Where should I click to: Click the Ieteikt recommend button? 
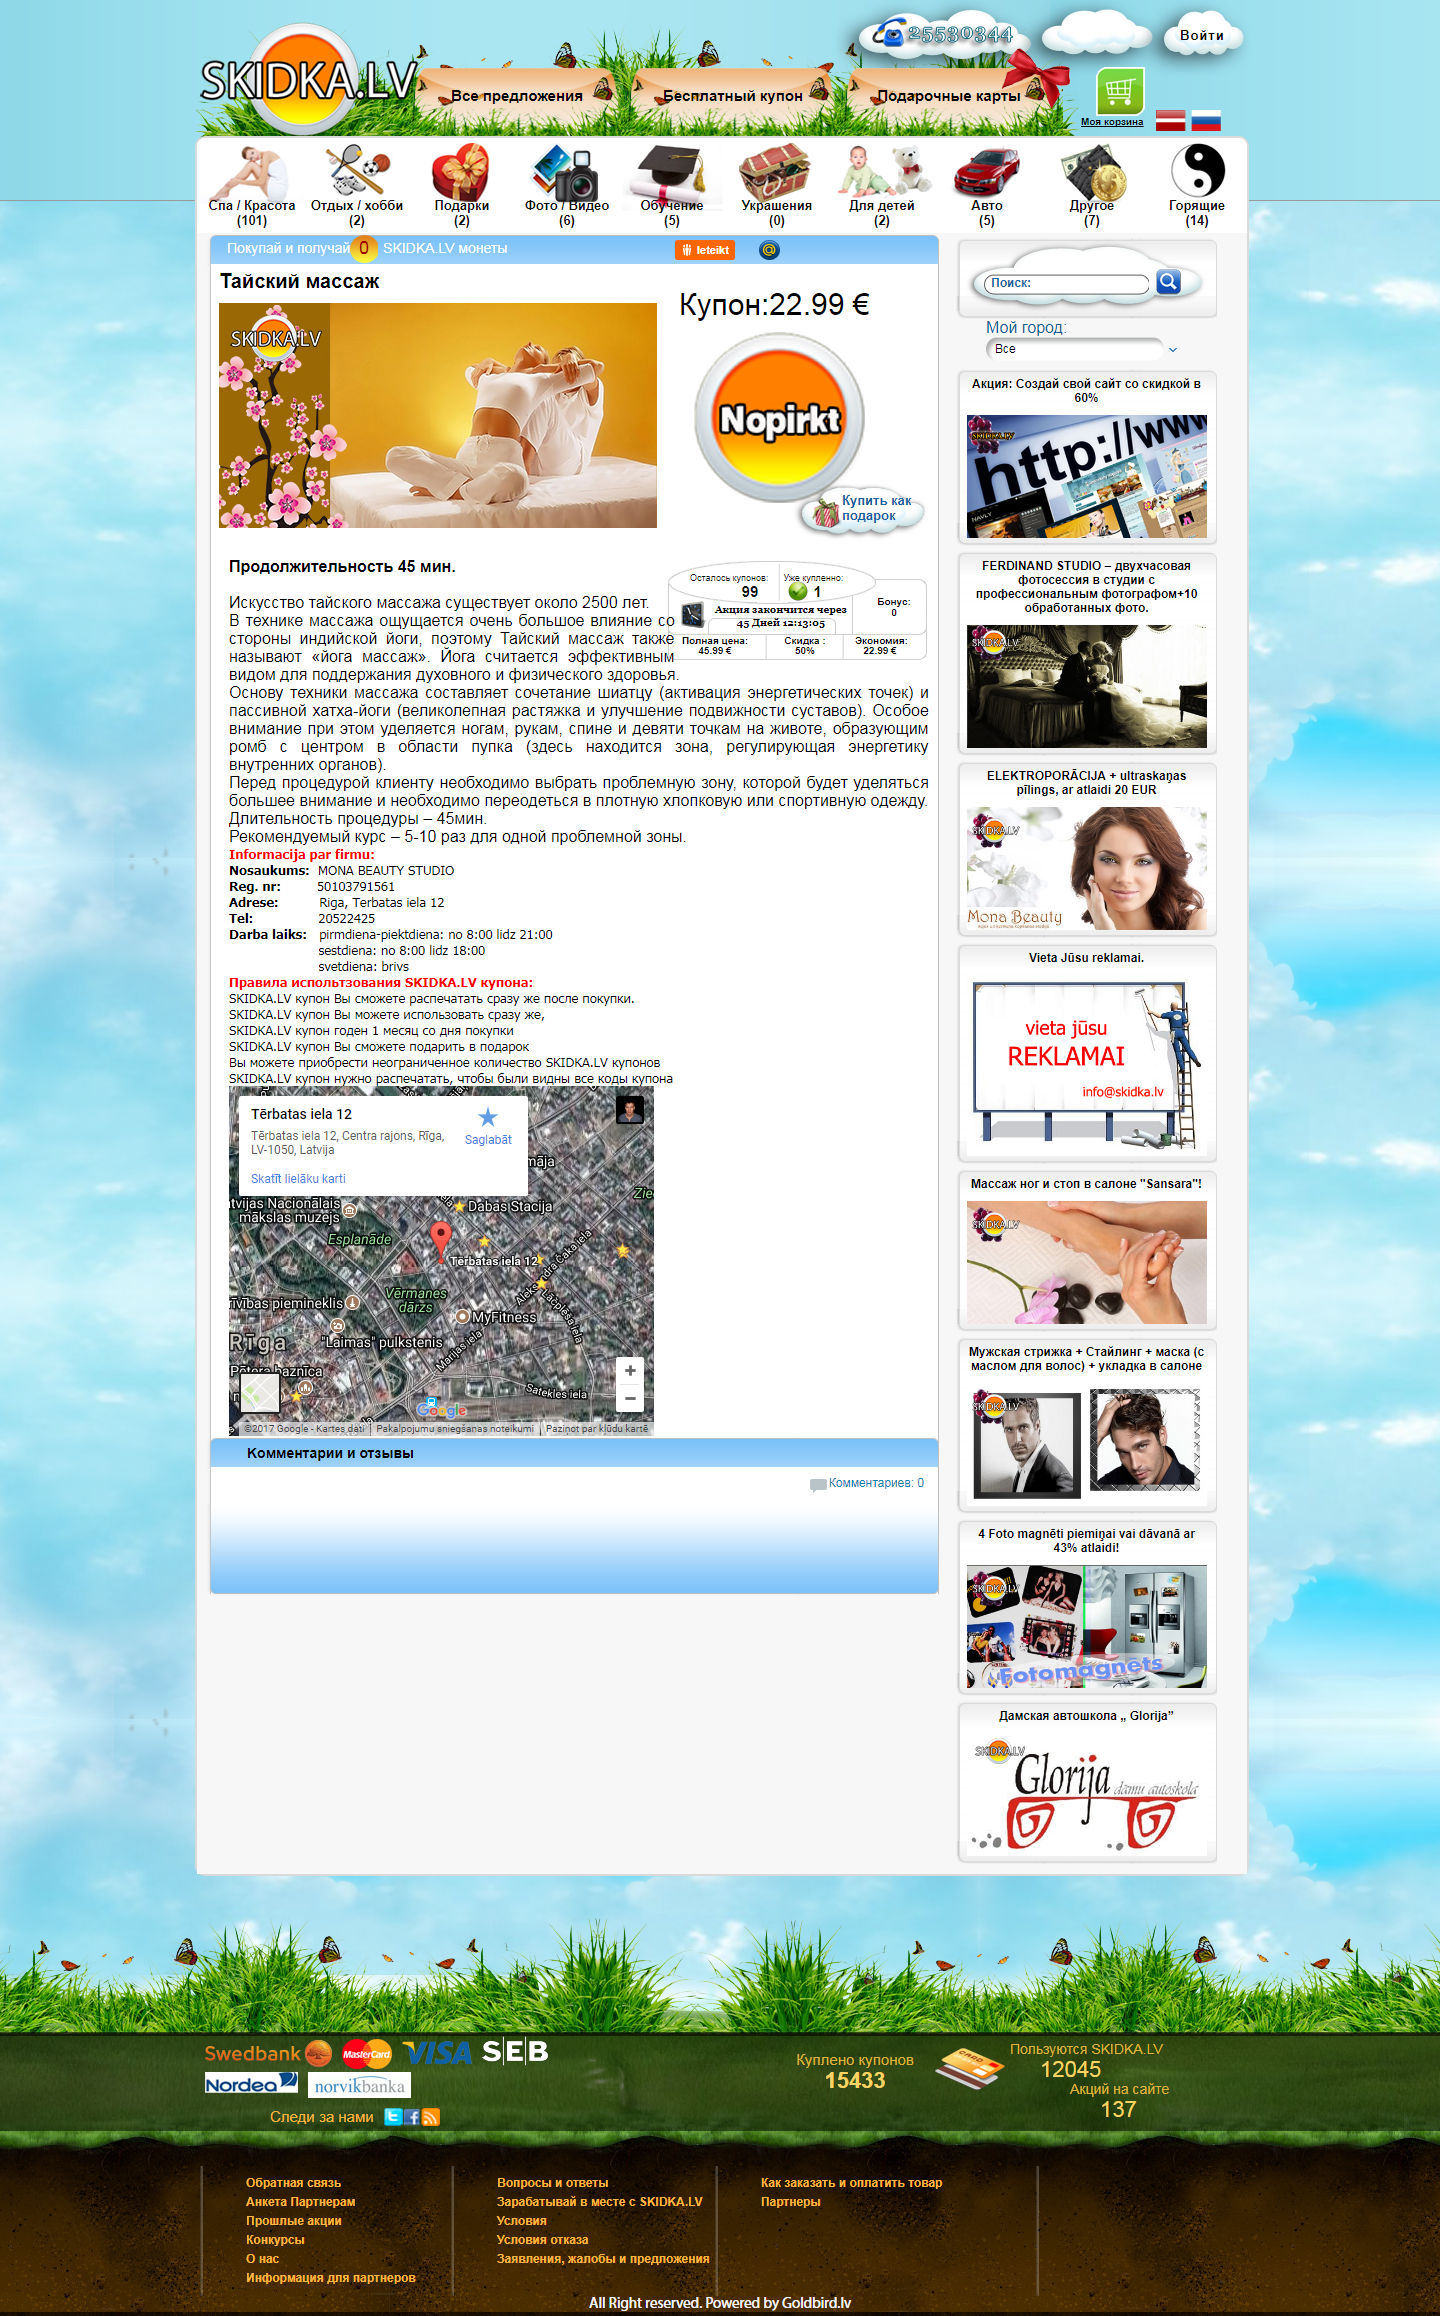point(705,250)
